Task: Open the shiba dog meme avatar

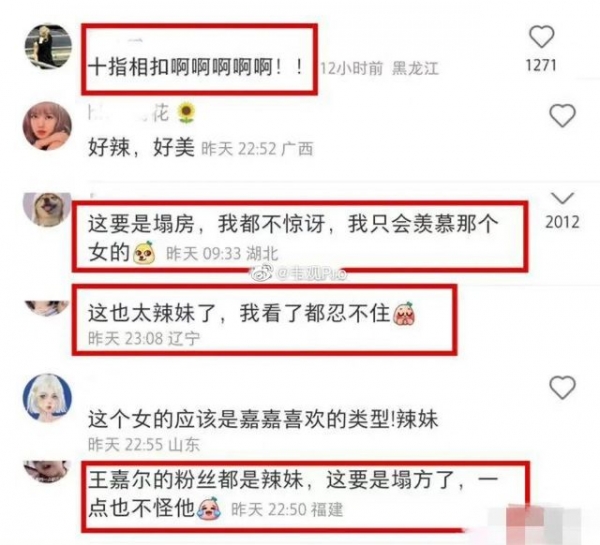Action: point(47,209)
